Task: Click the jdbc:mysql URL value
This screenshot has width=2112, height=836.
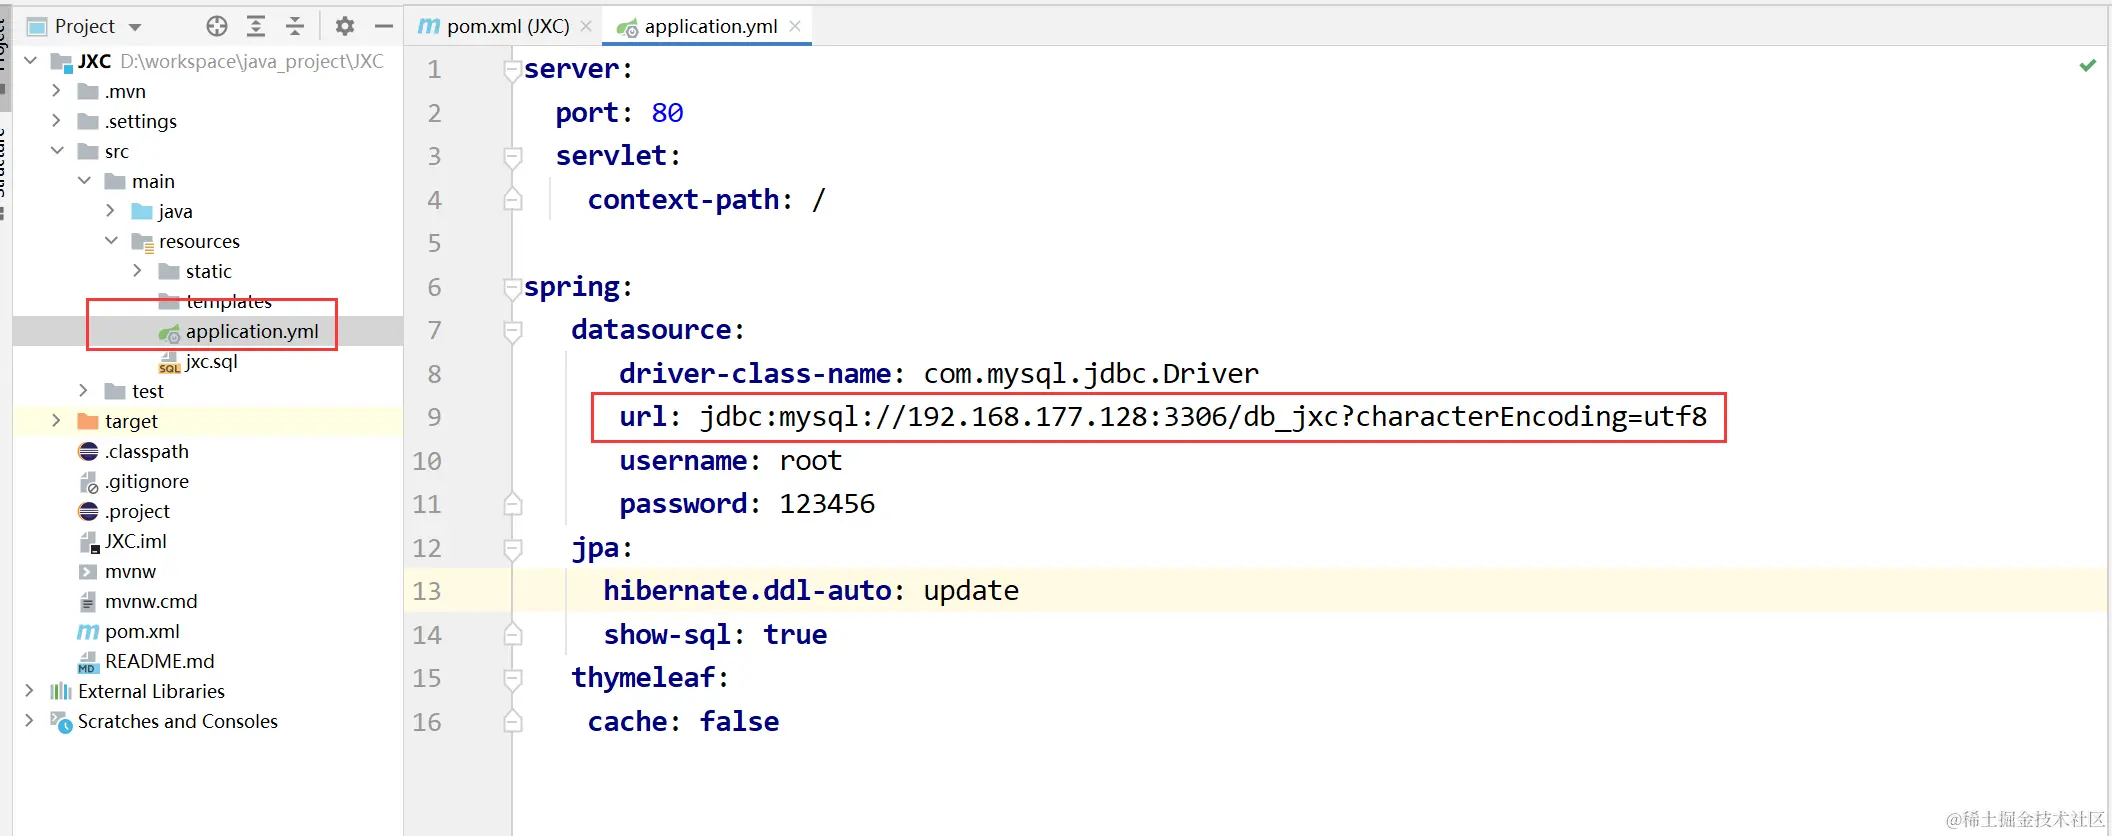Action: (1203, 417)
